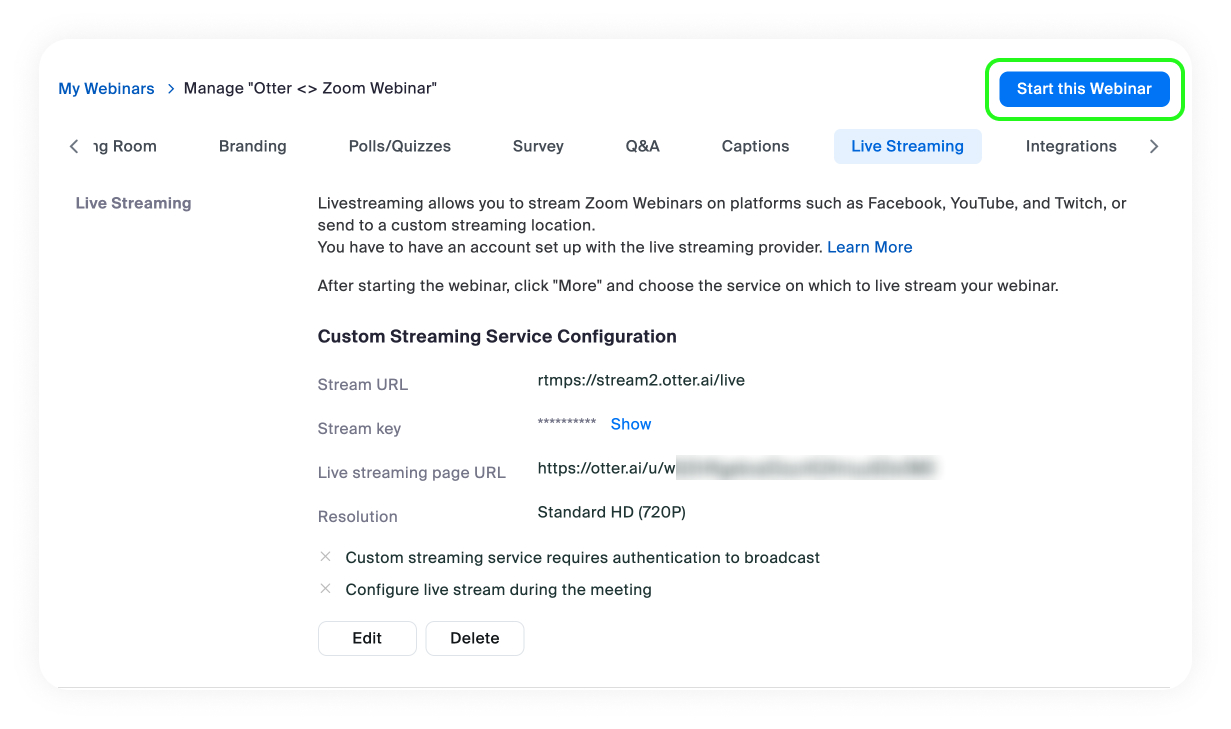
Task: Go to the Q&A tab
Action: click(x=642, y=146)
